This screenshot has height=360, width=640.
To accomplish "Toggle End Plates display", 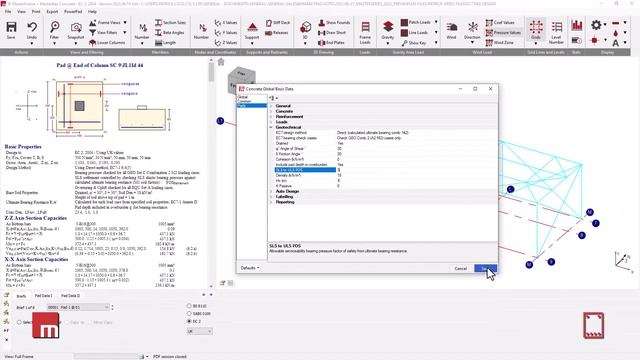I will coord(331,42).
